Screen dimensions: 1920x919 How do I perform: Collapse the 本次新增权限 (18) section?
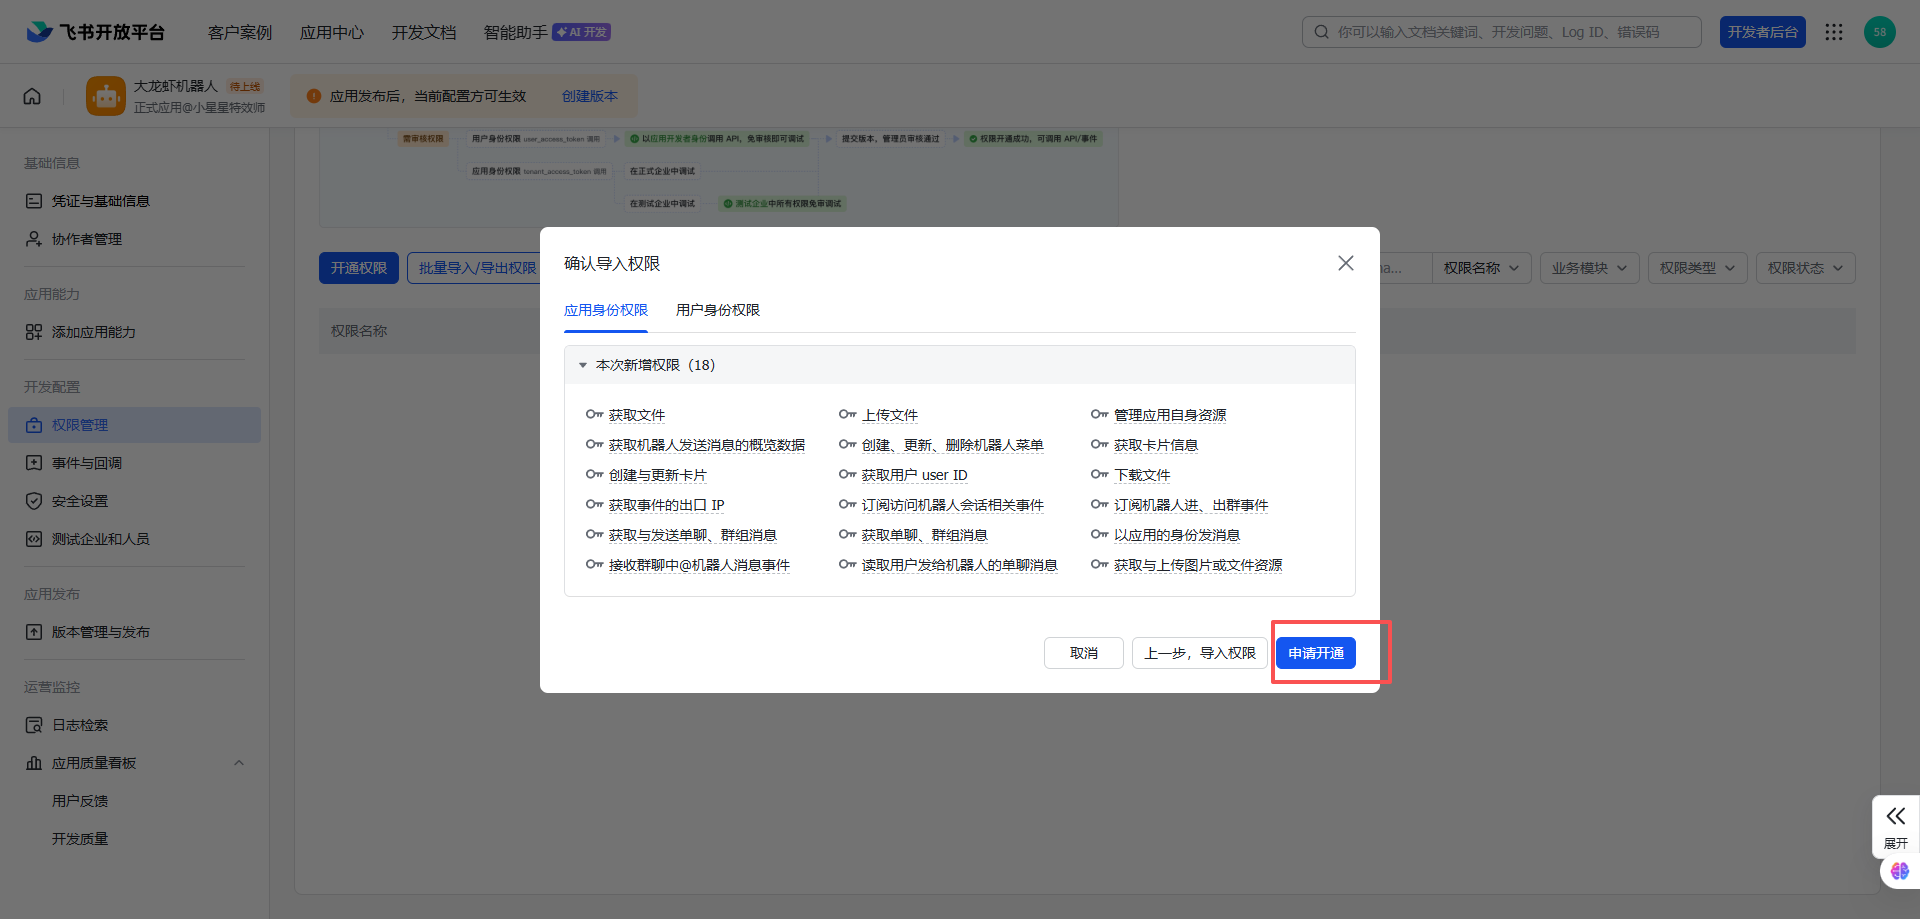(x=583, y=365)
